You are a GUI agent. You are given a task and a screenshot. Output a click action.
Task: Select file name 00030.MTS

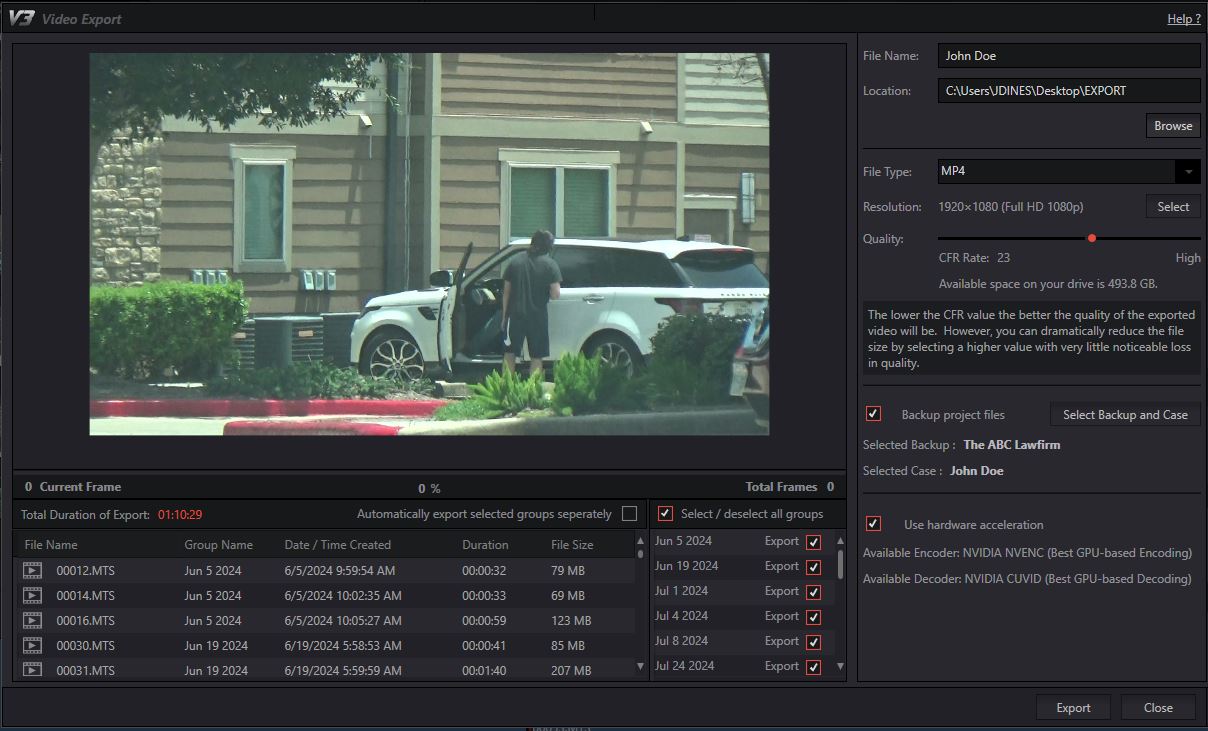pos(85,645)
